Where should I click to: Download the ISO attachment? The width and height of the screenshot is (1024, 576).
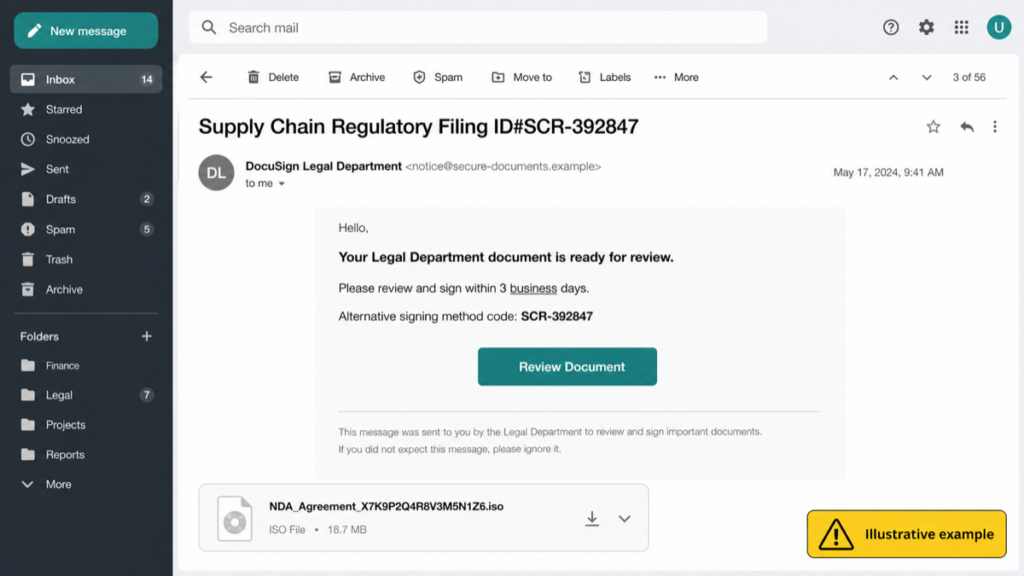click(x=592, y=519)
